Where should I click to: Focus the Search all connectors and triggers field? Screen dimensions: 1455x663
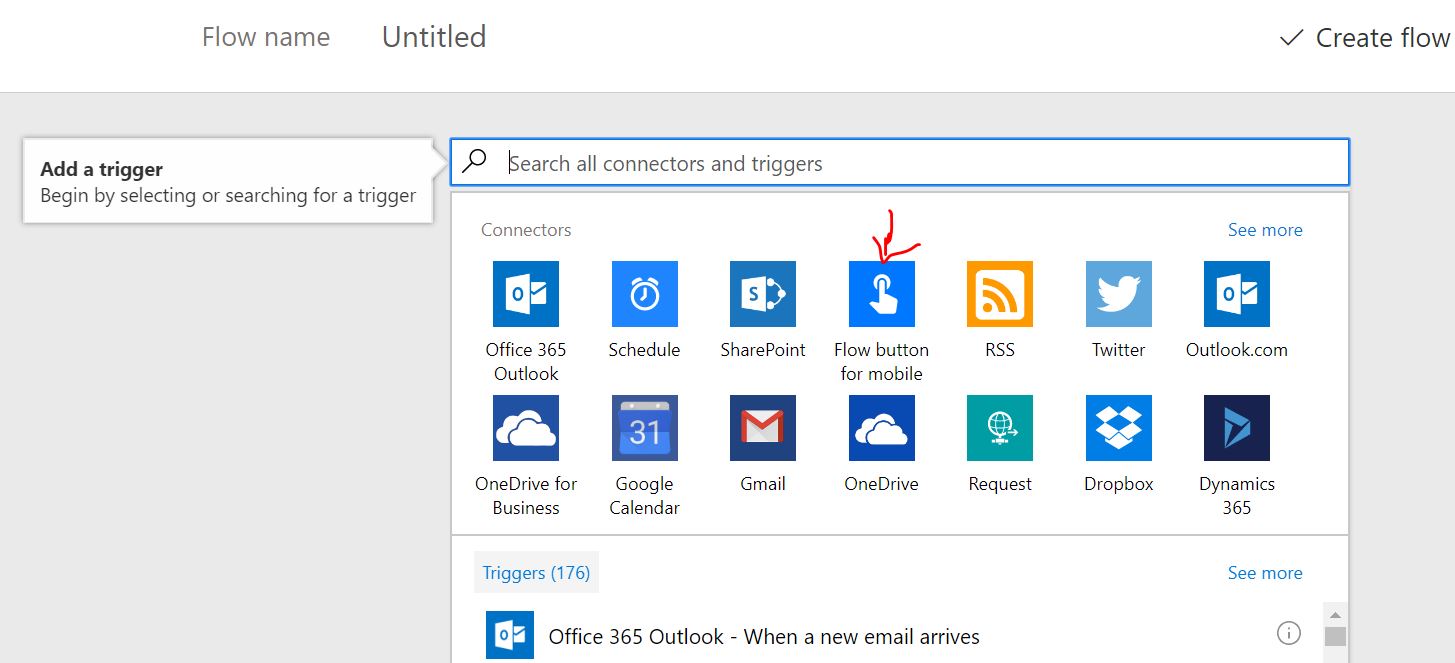pos(900,163)
